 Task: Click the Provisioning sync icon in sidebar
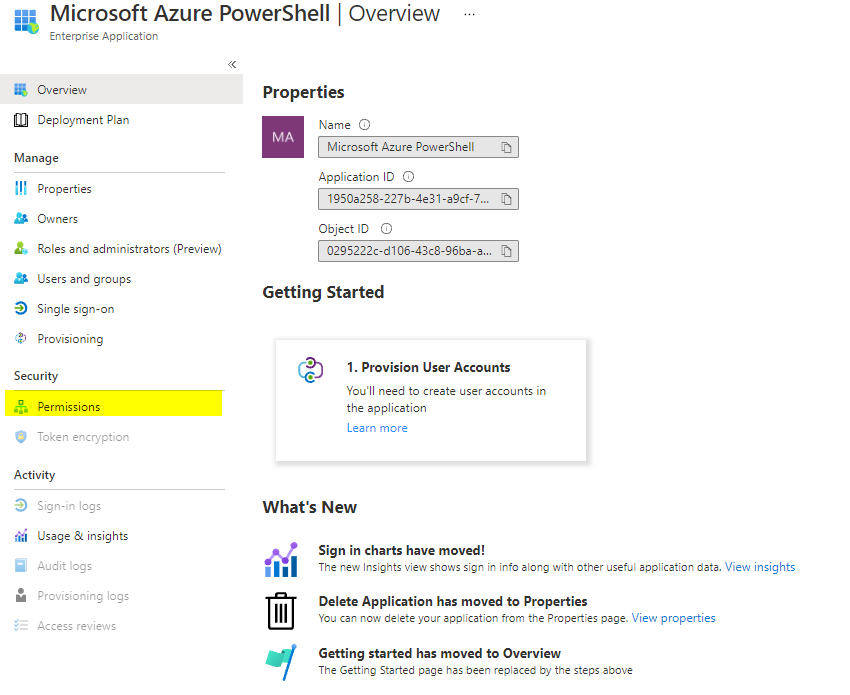click(x=21, y=338)
